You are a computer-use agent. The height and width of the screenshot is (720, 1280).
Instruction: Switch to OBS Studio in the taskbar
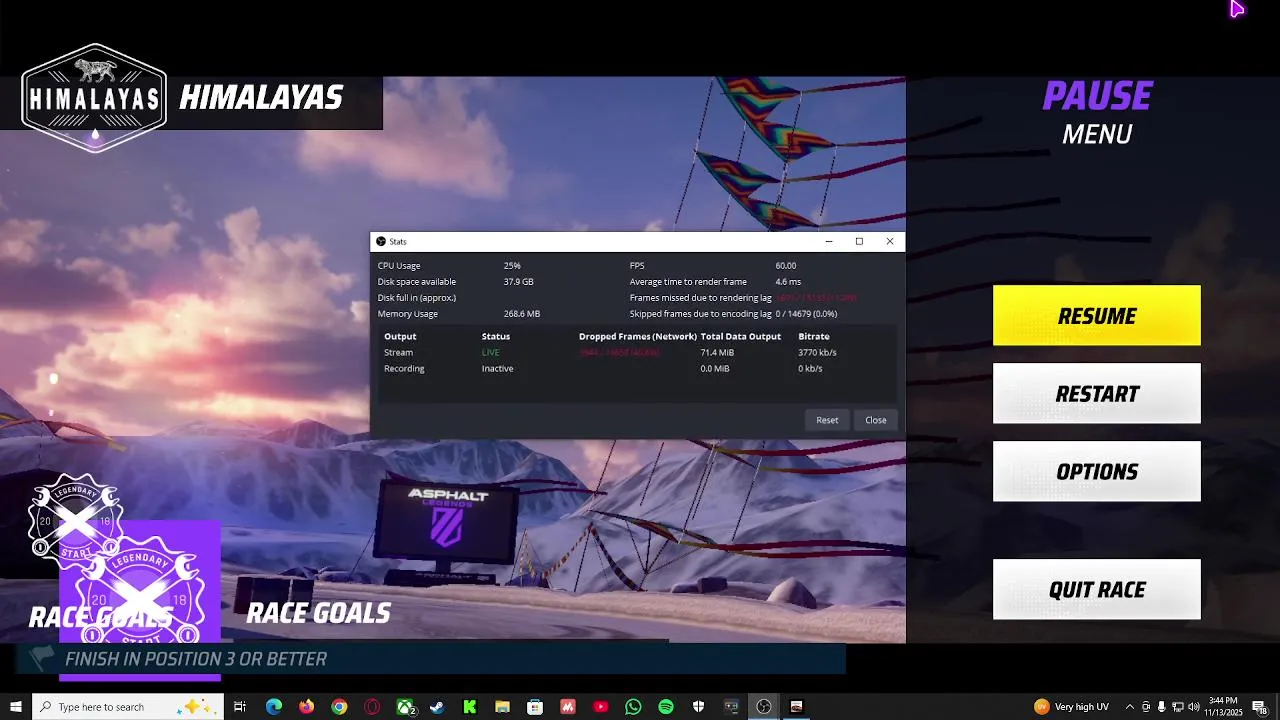click(x=764, y=707)
